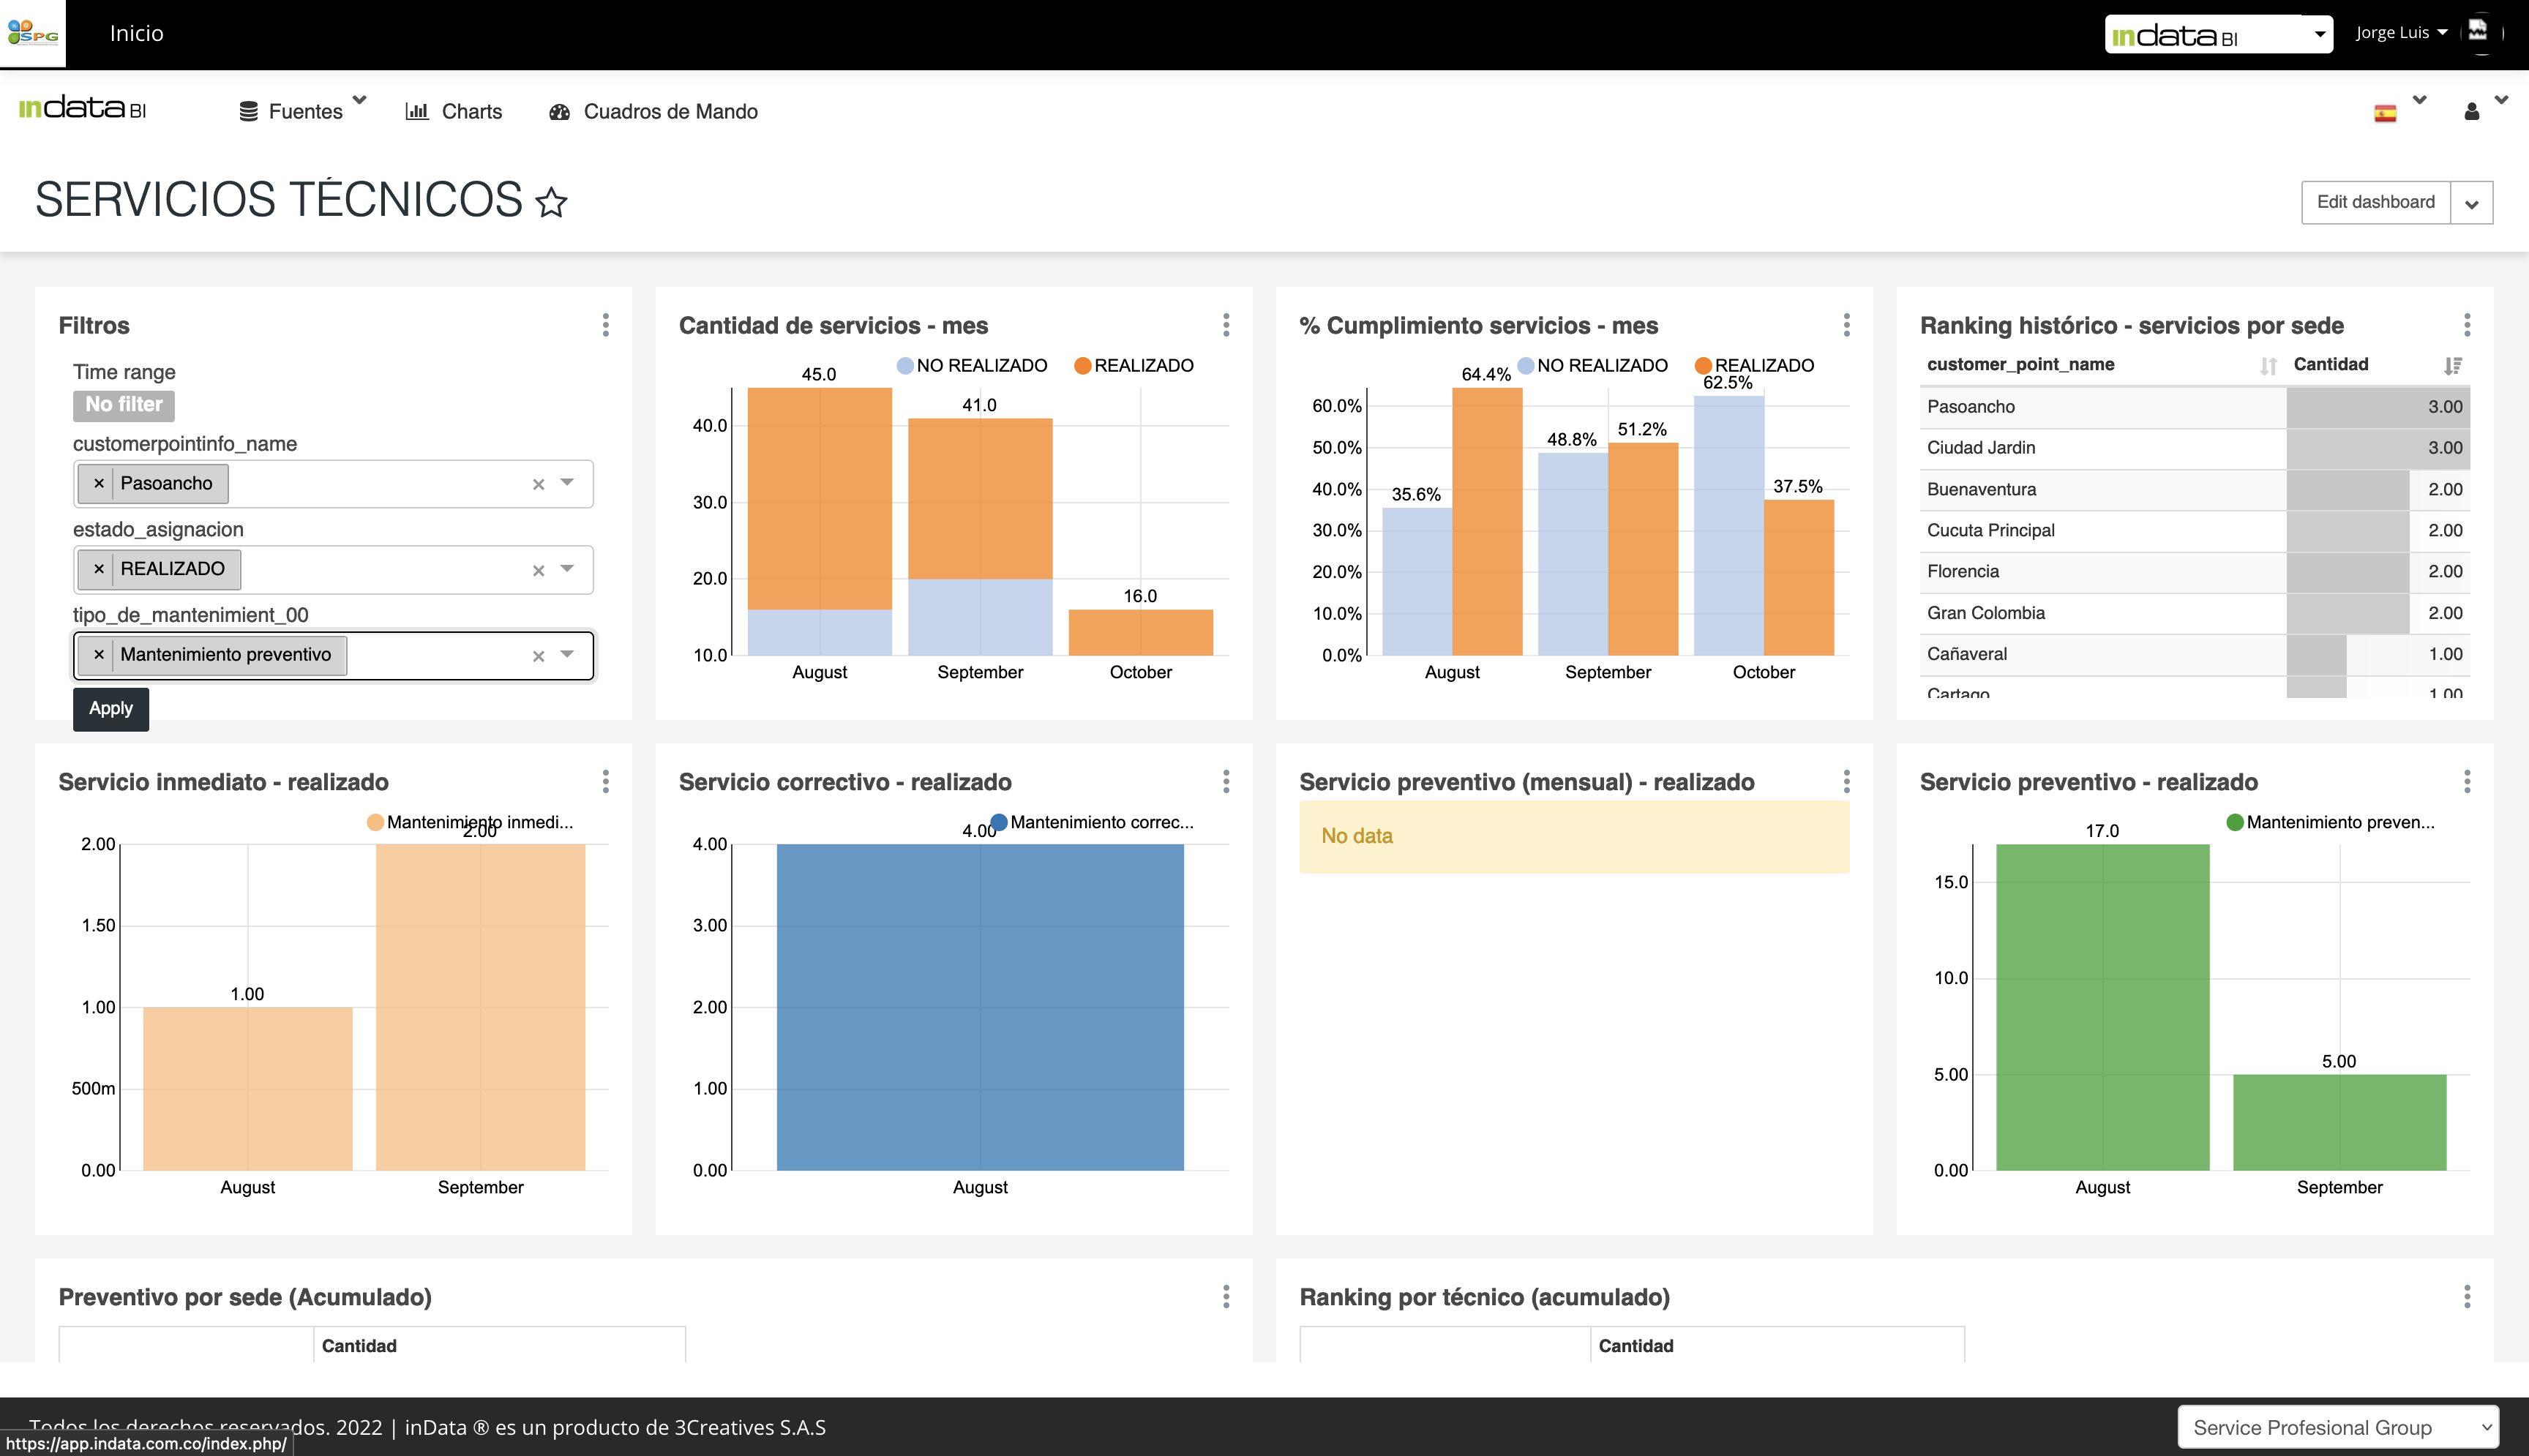Click the No filter time range badge

(124, 405)
